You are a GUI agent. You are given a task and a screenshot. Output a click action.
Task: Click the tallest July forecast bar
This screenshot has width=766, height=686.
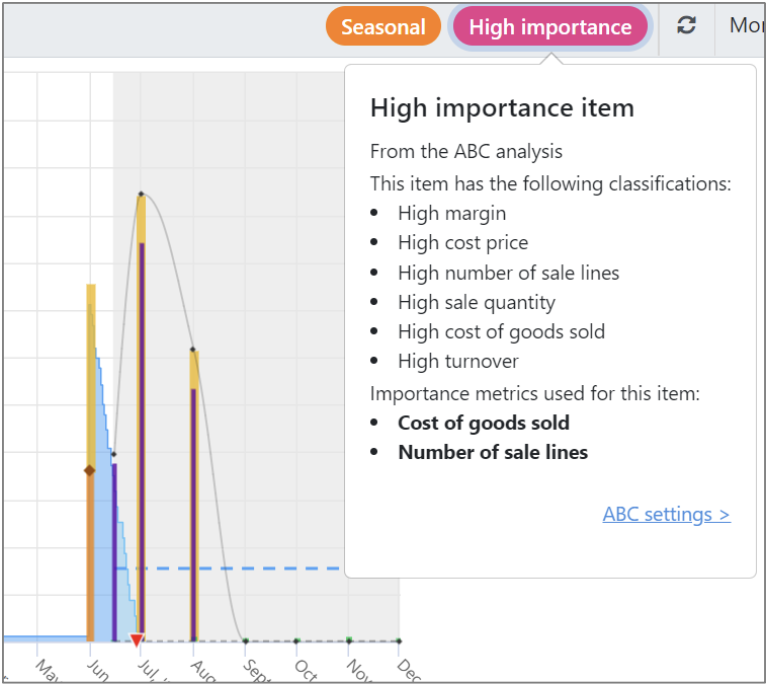pyautogui.click(x=142, y=420)
